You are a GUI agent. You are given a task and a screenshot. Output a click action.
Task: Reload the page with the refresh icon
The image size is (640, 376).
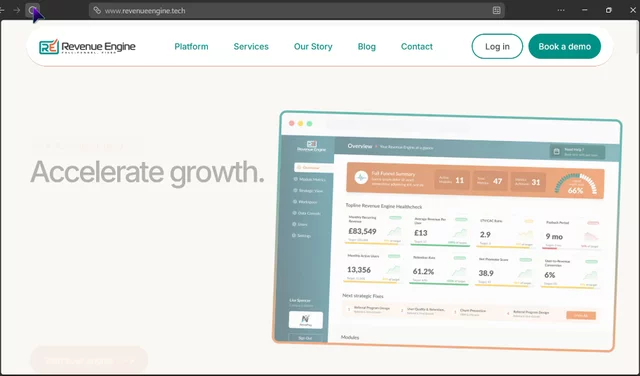click(x=32, y=10)
